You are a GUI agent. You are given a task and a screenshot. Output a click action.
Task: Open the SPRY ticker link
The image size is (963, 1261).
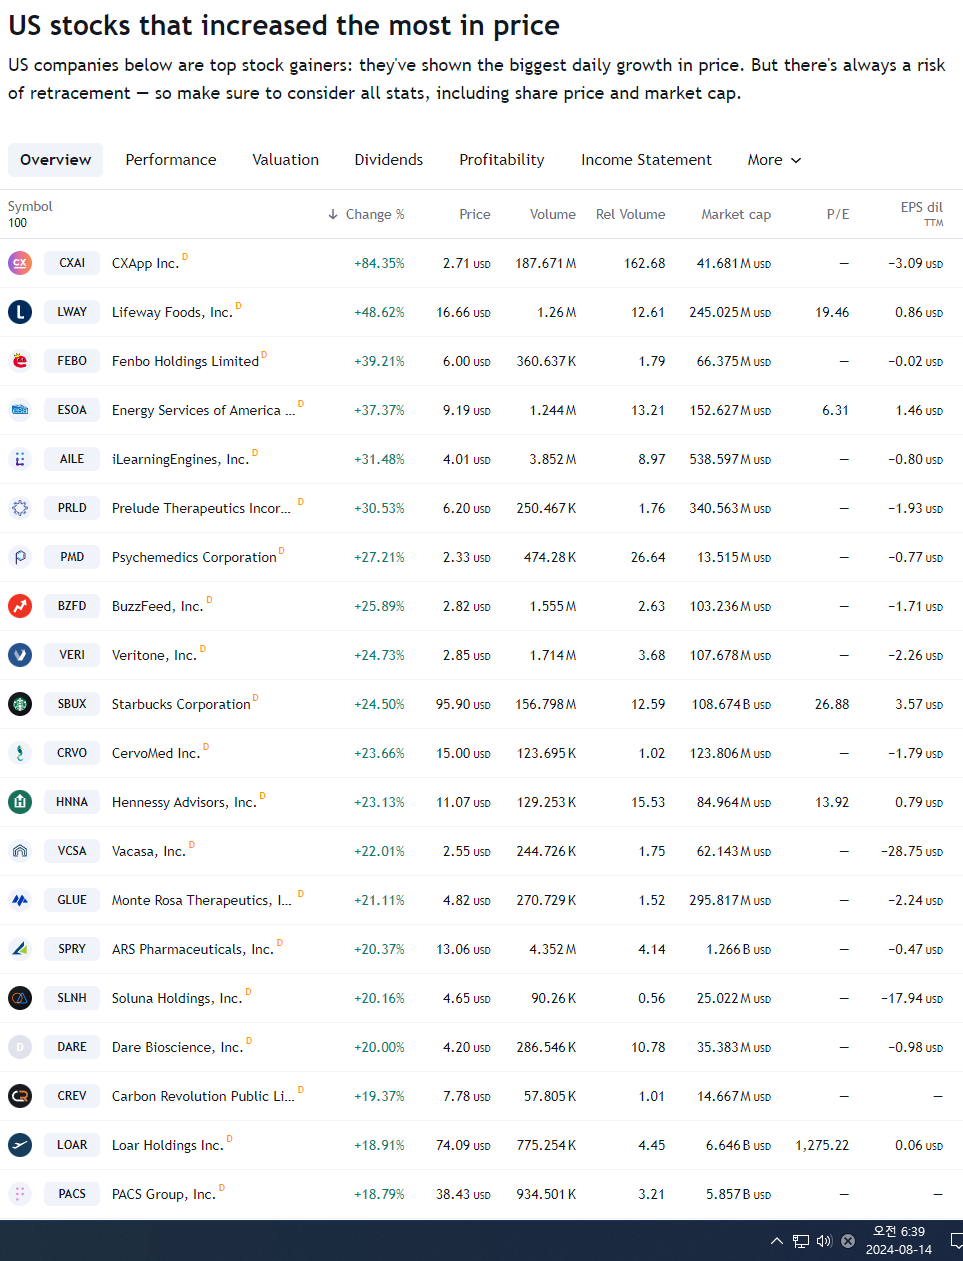point(72,949)
